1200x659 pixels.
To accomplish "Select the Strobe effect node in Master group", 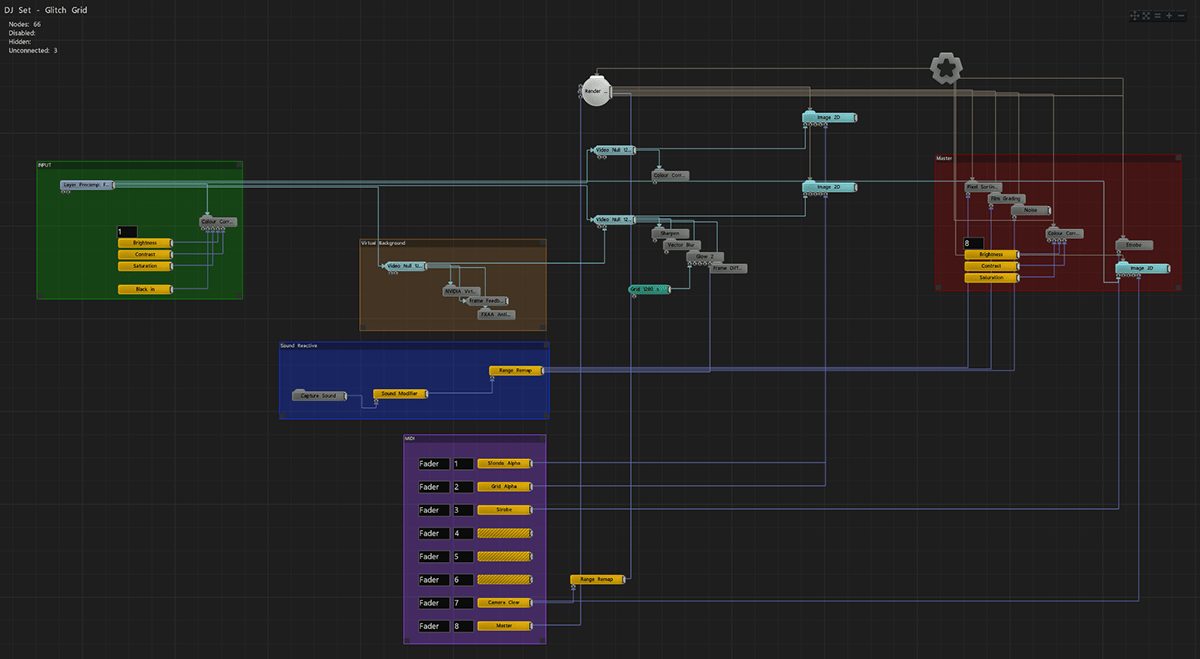I will 1135,245.
